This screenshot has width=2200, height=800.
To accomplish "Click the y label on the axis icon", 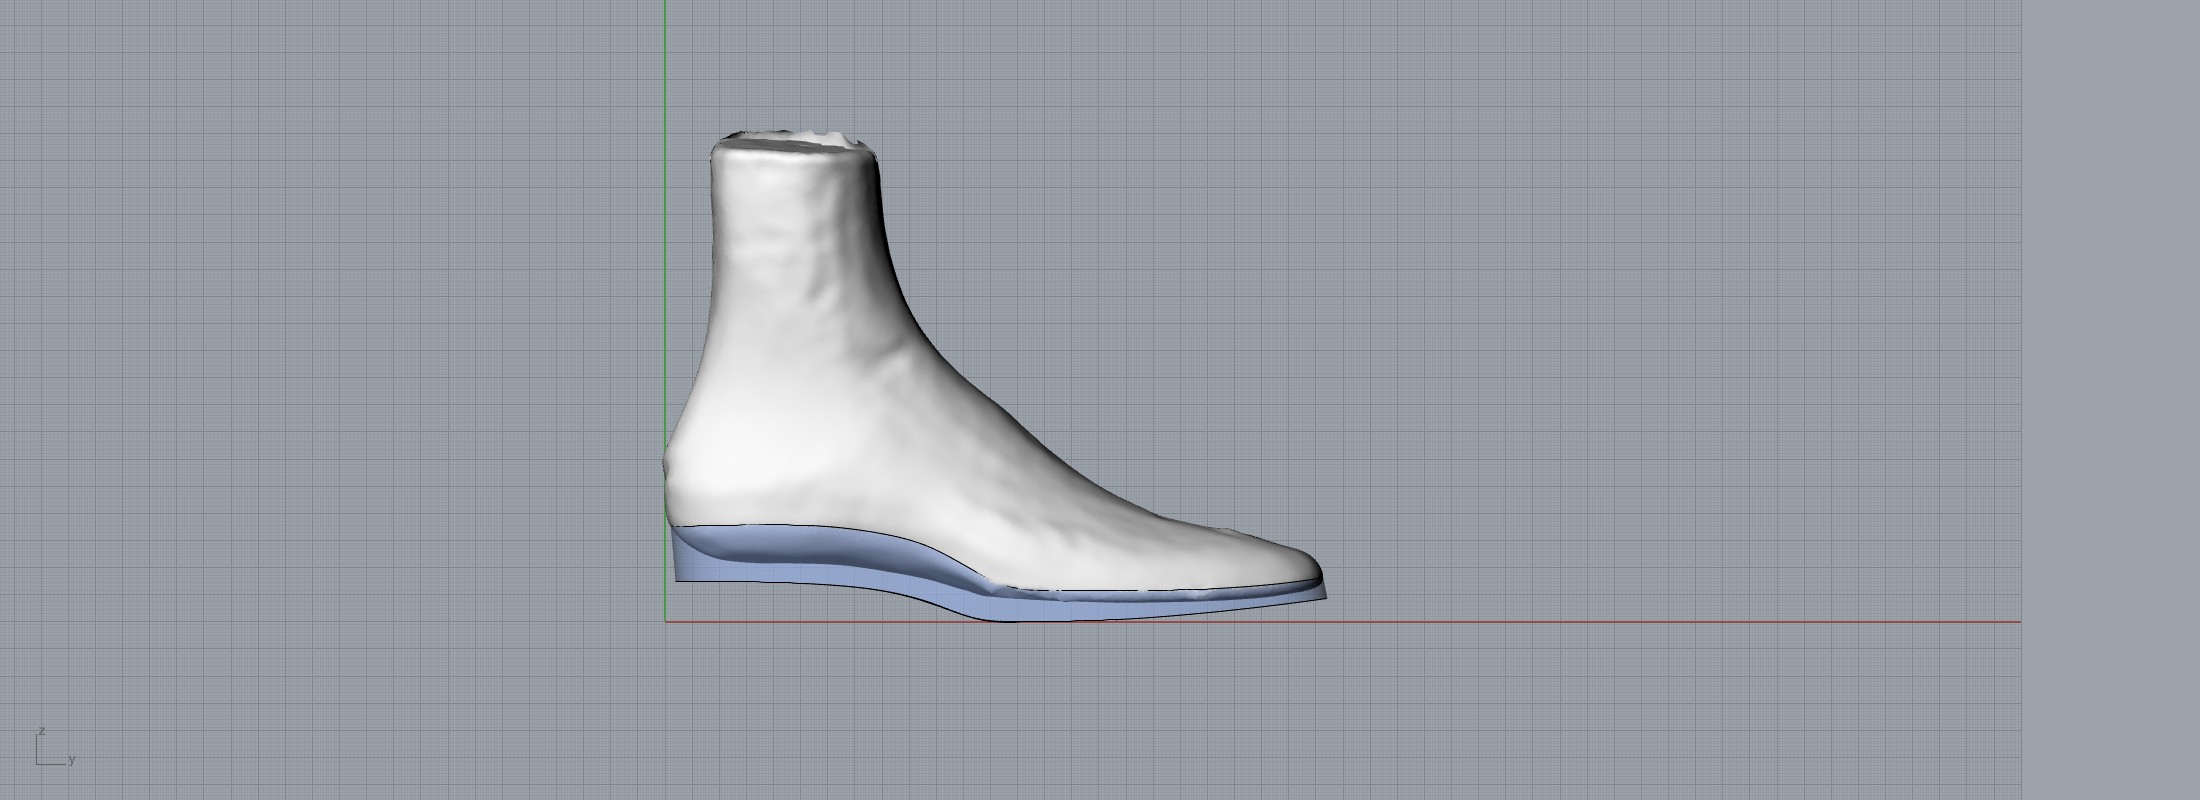I will coord(72,760).
